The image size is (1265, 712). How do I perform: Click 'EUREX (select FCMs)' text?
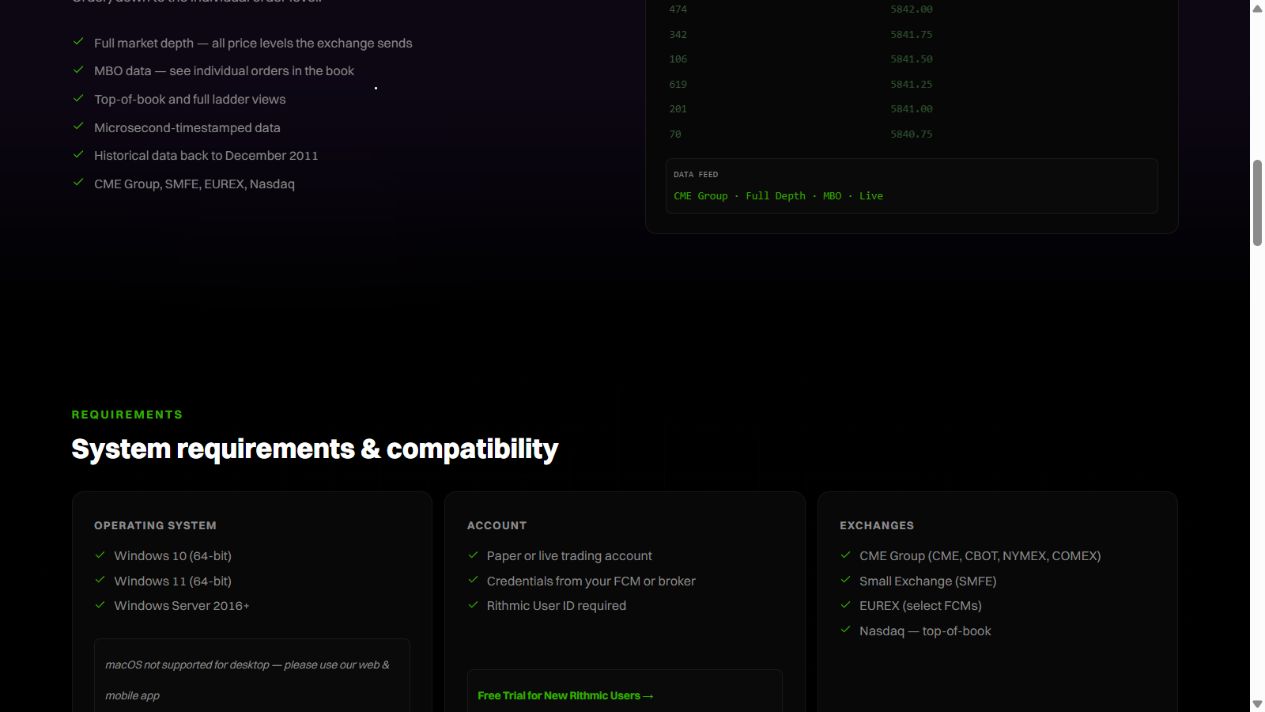(920, 605)
